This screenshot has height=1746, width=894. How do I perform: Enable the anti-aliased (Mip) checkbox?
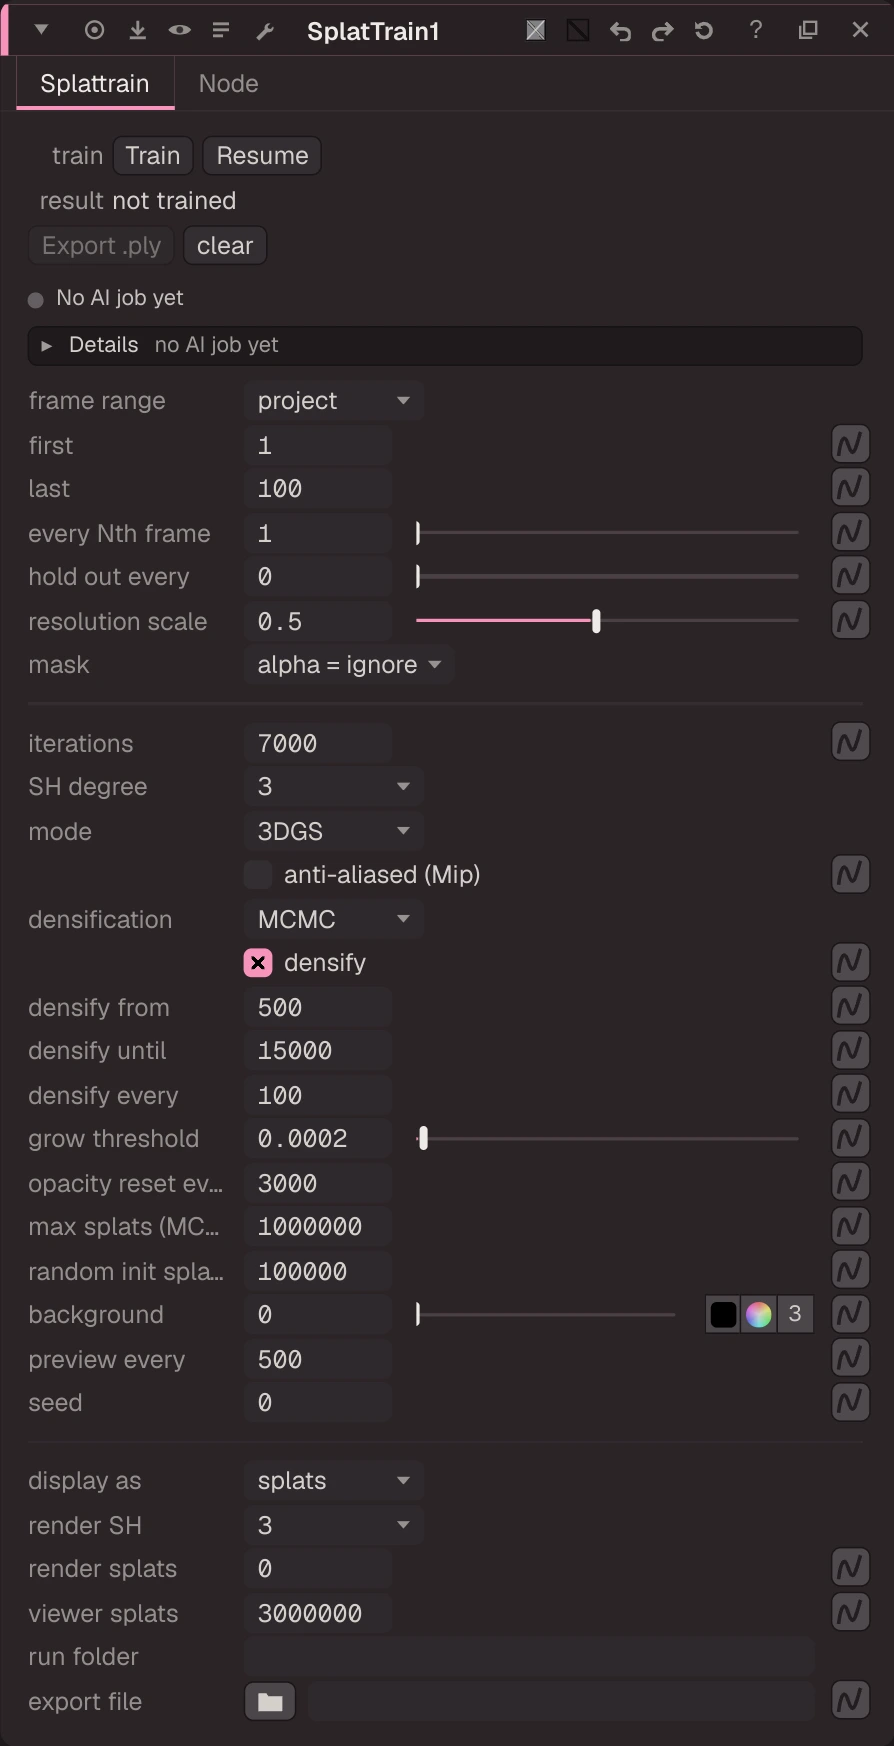click(x=258, y=875)
